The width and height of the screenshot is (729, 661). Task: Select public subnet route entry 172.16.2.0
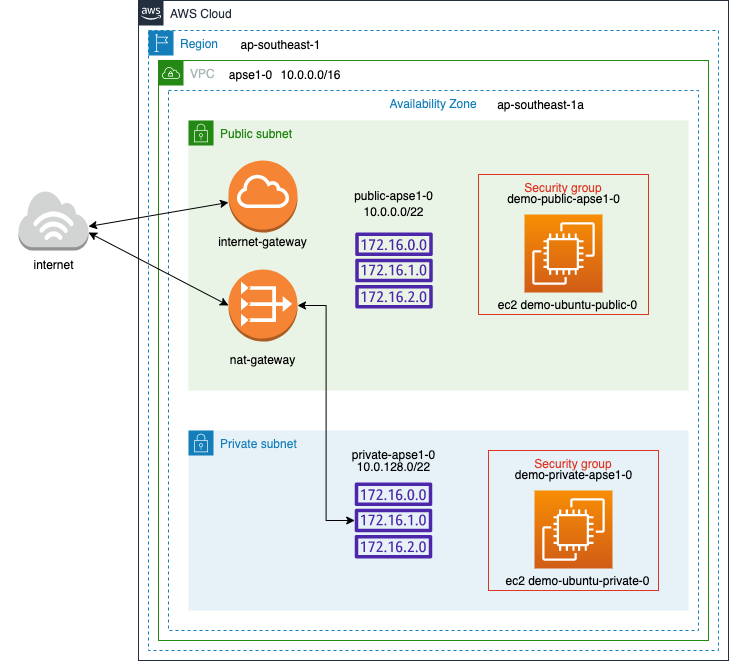394,297
